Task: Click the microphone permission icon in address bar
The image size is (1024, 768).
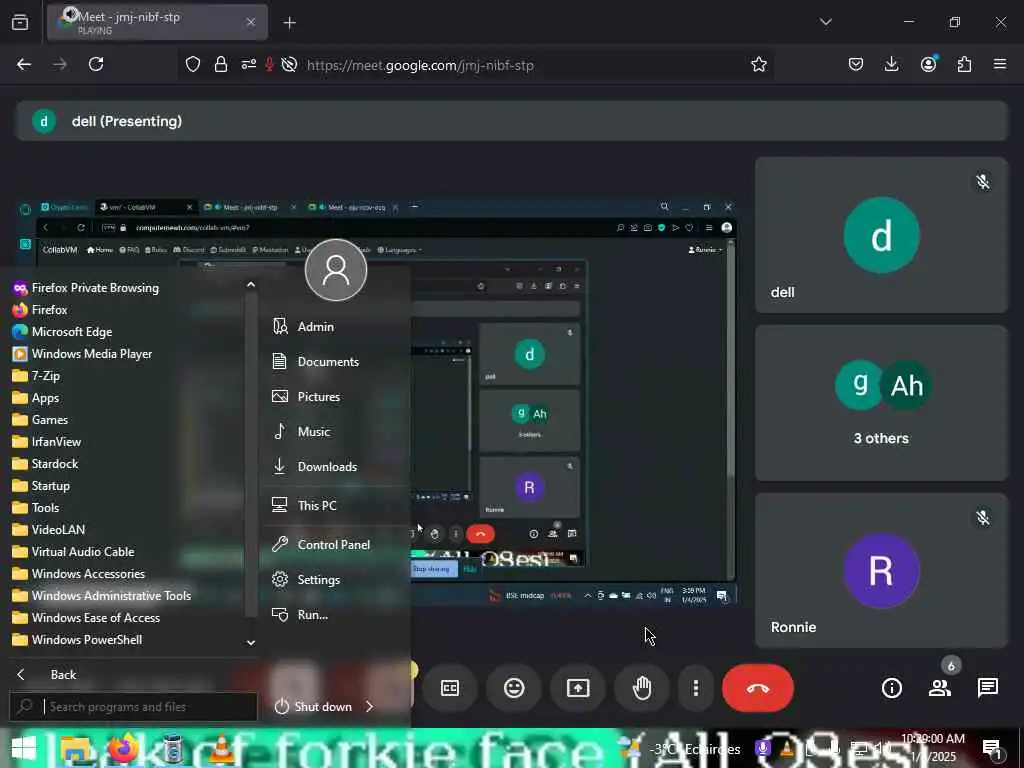Action: [x=269, y=64]
